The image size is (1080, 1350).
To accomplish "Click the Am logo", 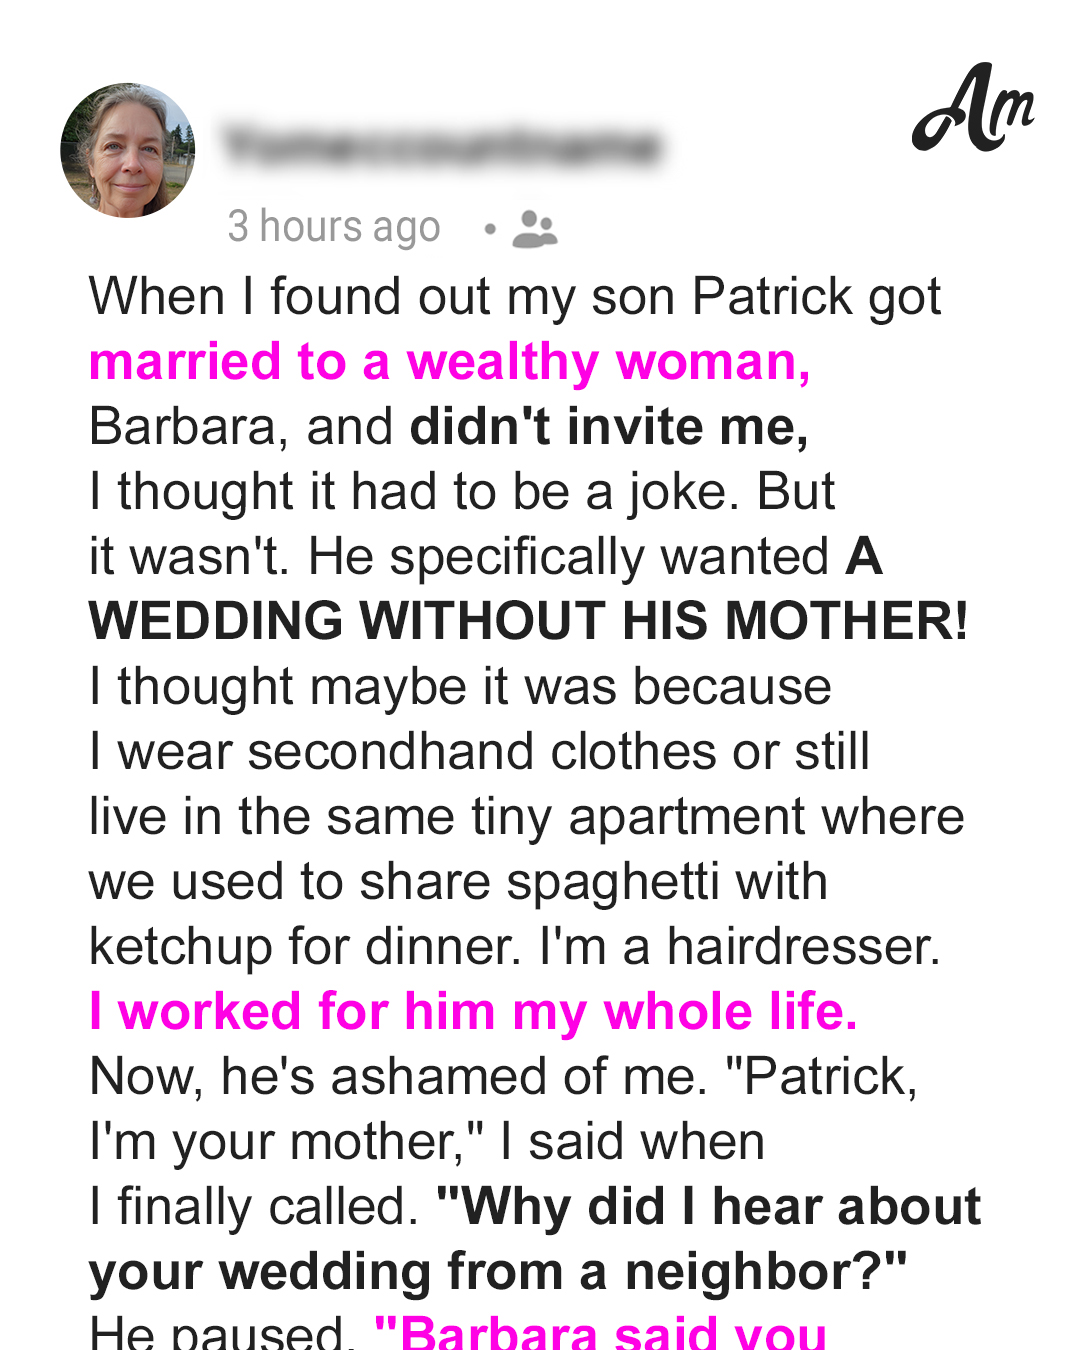I will pyautogui.click(x=973, y=107).
